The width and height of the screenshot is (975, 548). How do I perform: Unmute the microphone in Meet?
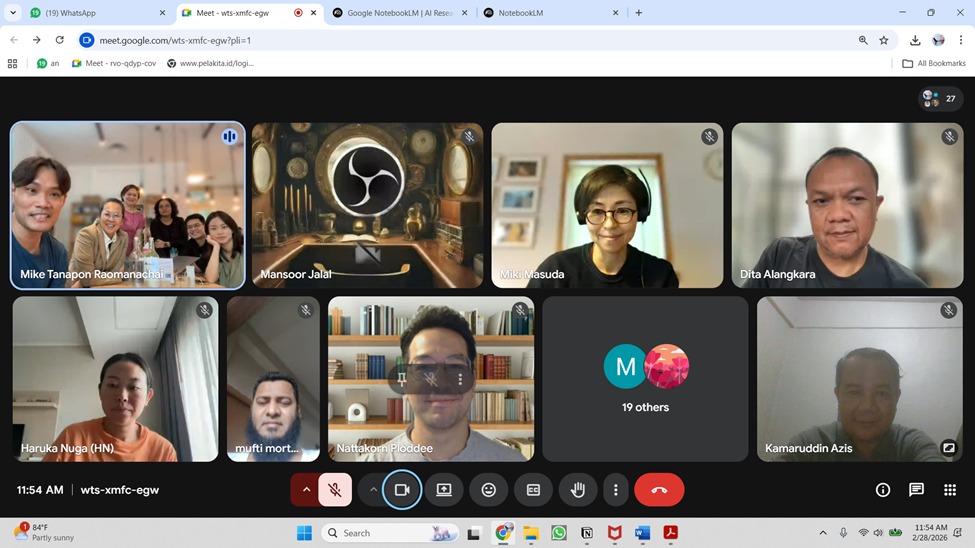coord(335,490)
